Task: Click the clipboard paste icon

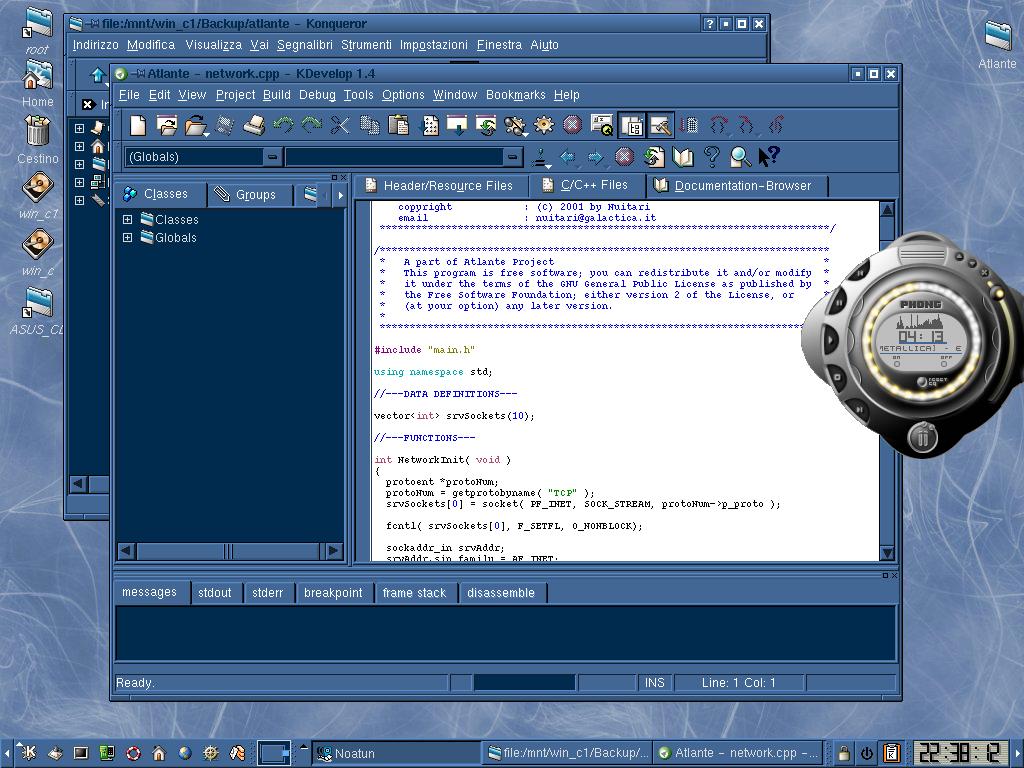Action: (x=398, y=125)
